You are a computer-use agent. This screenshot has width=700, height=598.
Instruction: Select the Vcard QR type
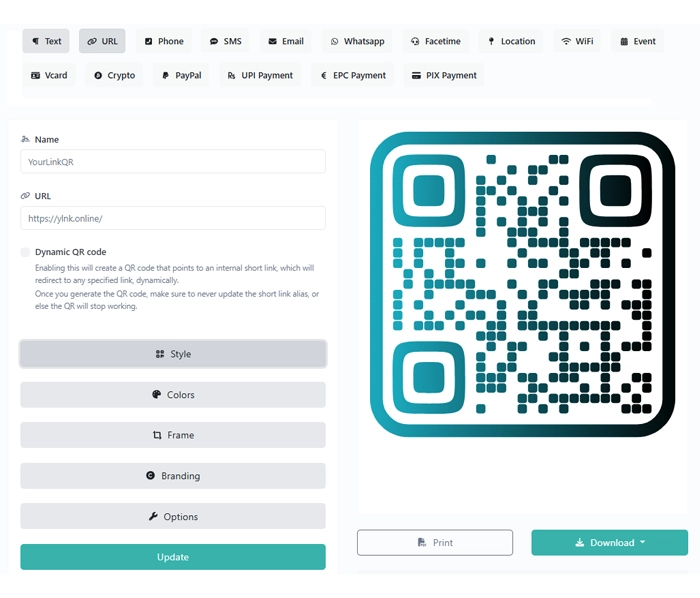point(49,75)
